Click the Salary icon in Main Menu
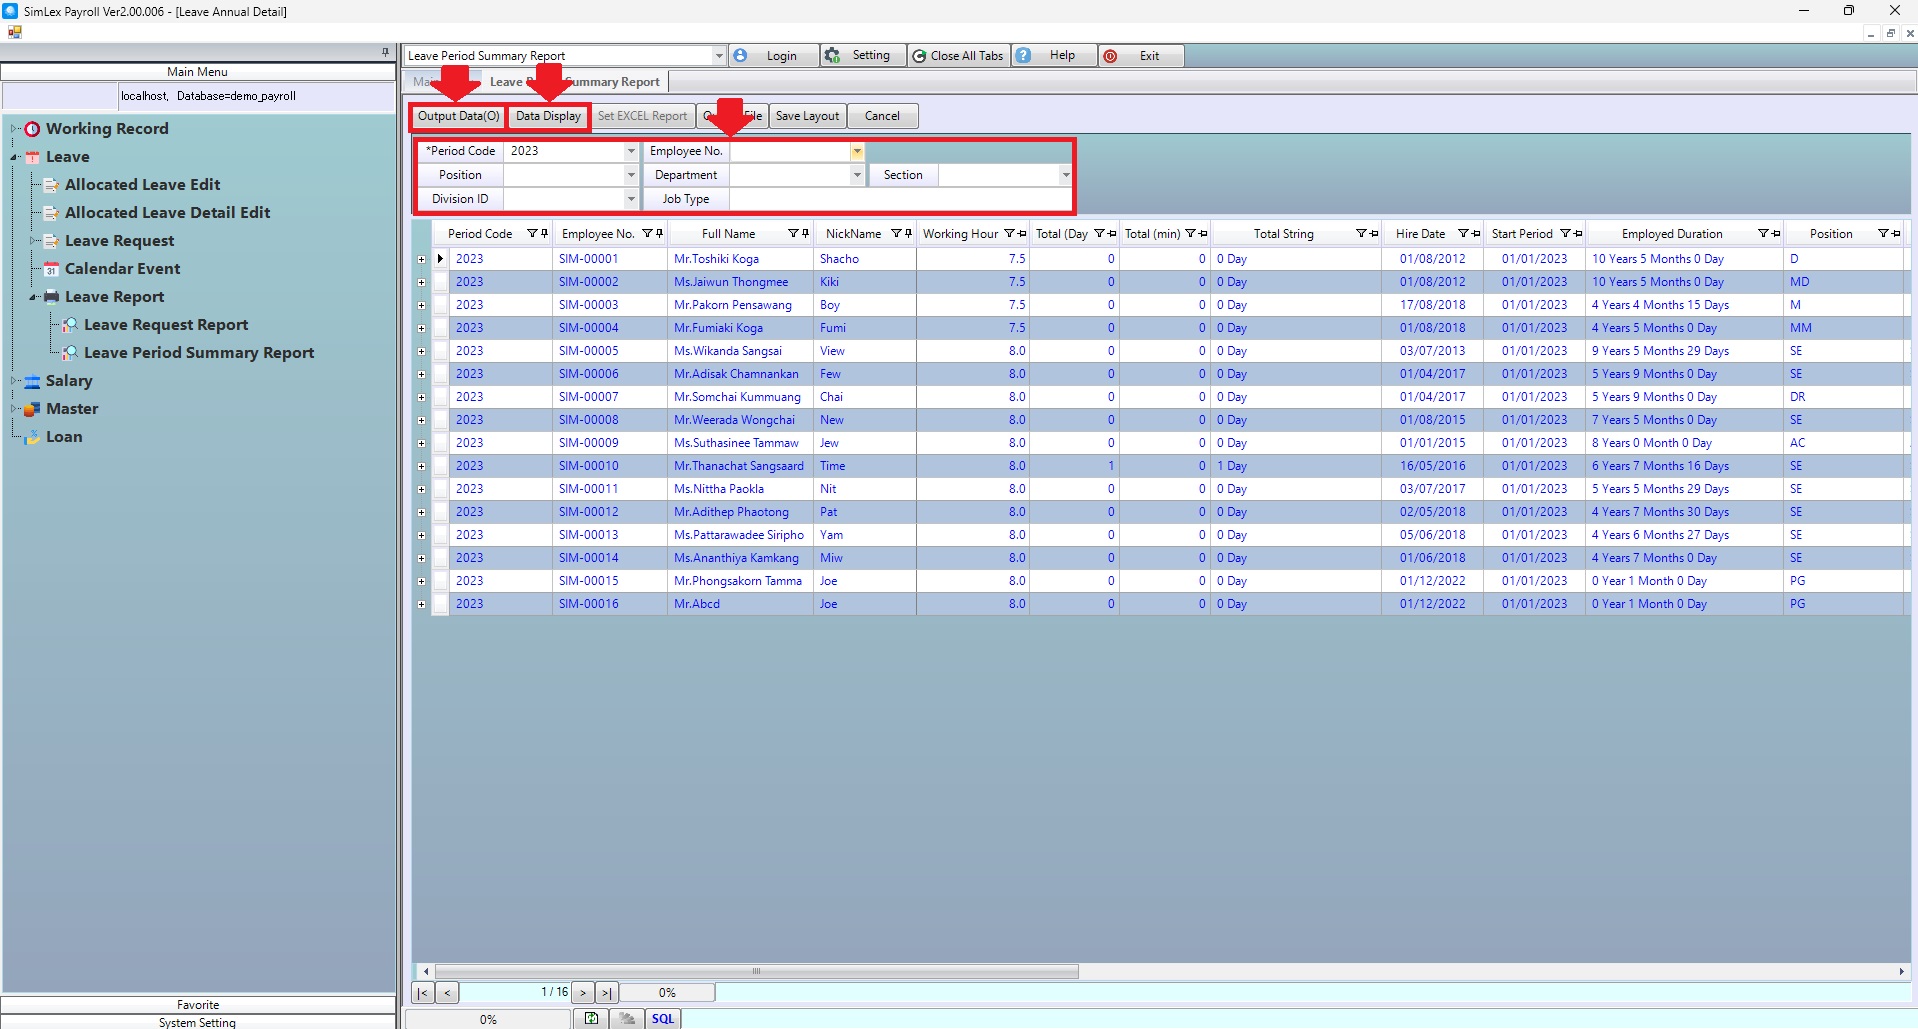 coord(32,381)
